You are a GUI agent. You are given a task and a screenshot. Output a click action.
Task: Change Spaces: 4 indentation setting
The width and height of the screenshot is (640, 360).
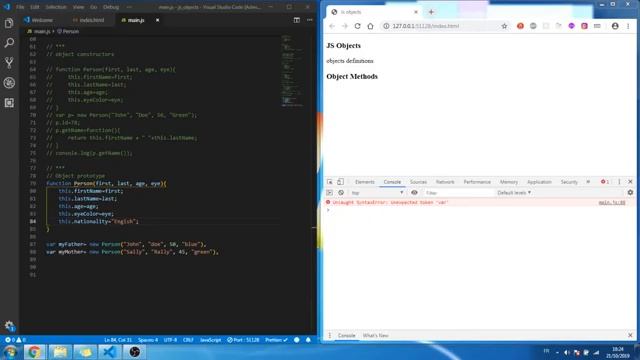[148, 340]
